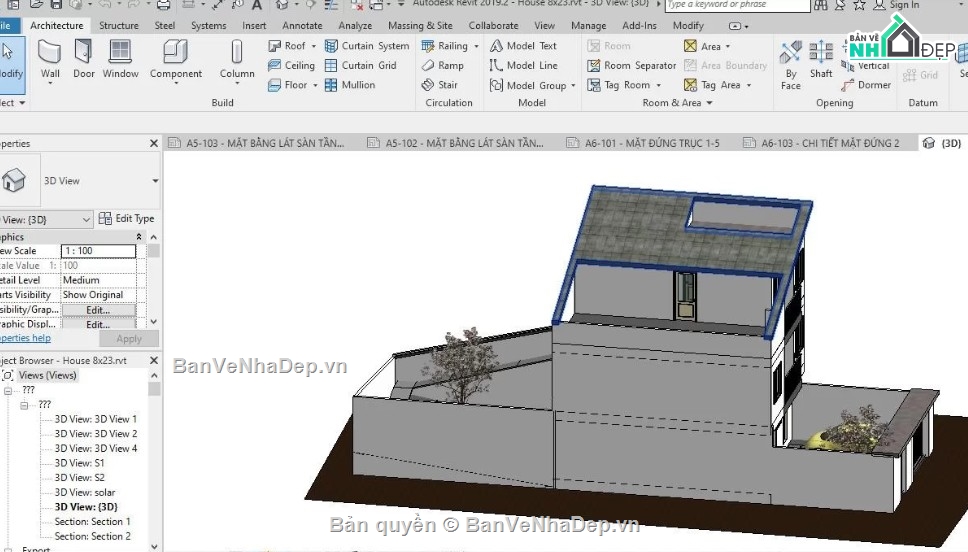
Task: Open the Model Group dropdown arrow
Action: (x=573, y=86)
